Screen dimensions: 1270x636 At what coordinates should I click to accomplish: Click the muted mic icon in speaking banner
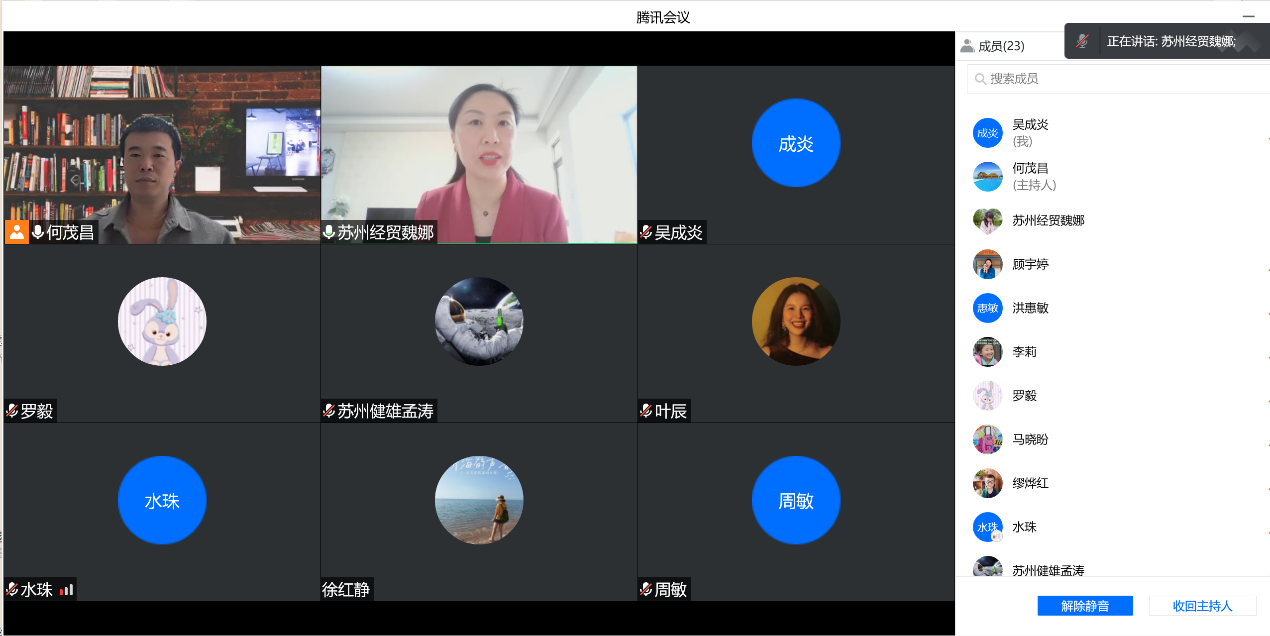(1082, 41)
